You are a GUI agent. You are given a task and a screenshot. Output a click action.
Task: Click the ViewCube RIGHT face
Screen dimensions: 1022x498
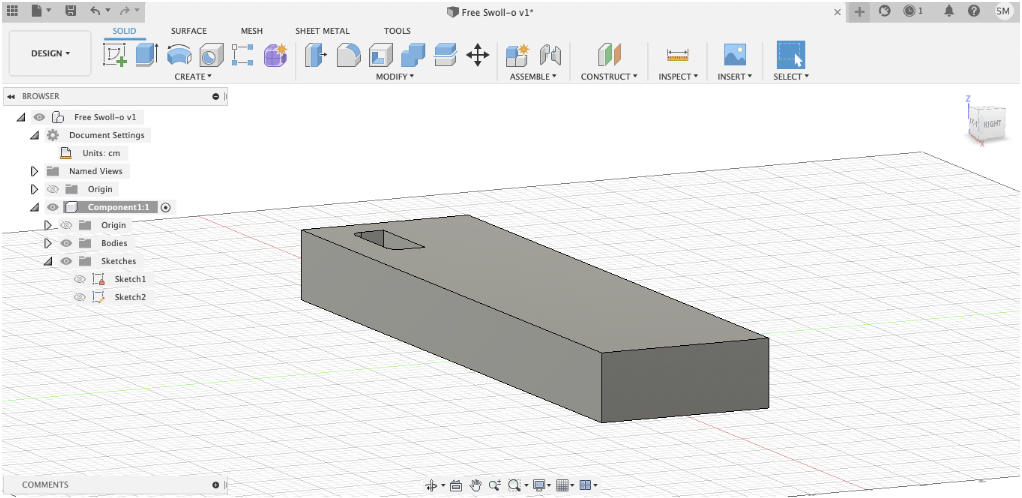[x=991, y=123]
